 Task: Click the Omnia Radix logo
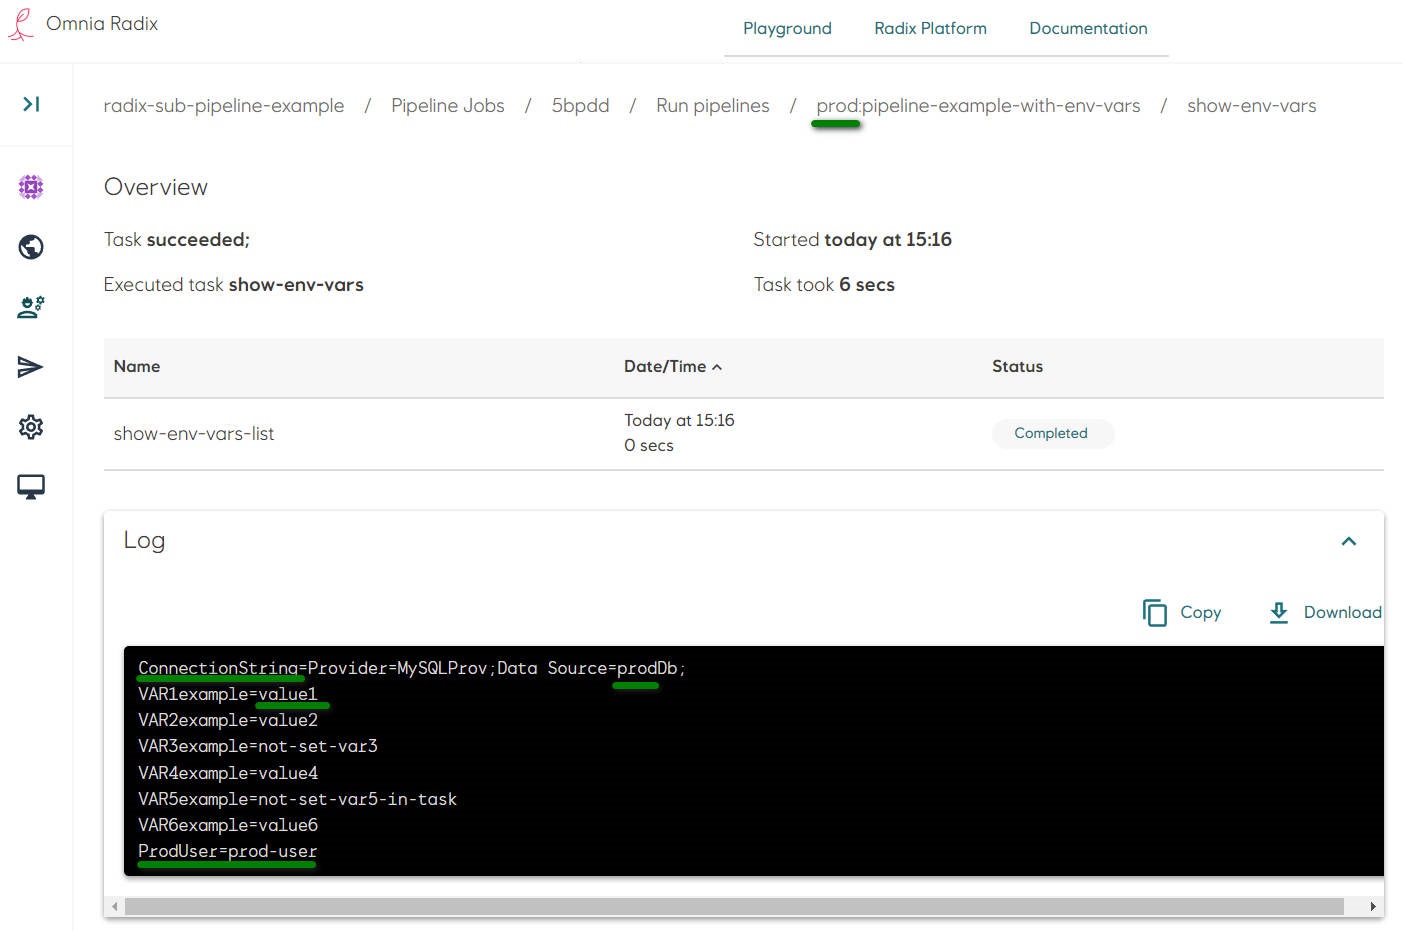83,23
